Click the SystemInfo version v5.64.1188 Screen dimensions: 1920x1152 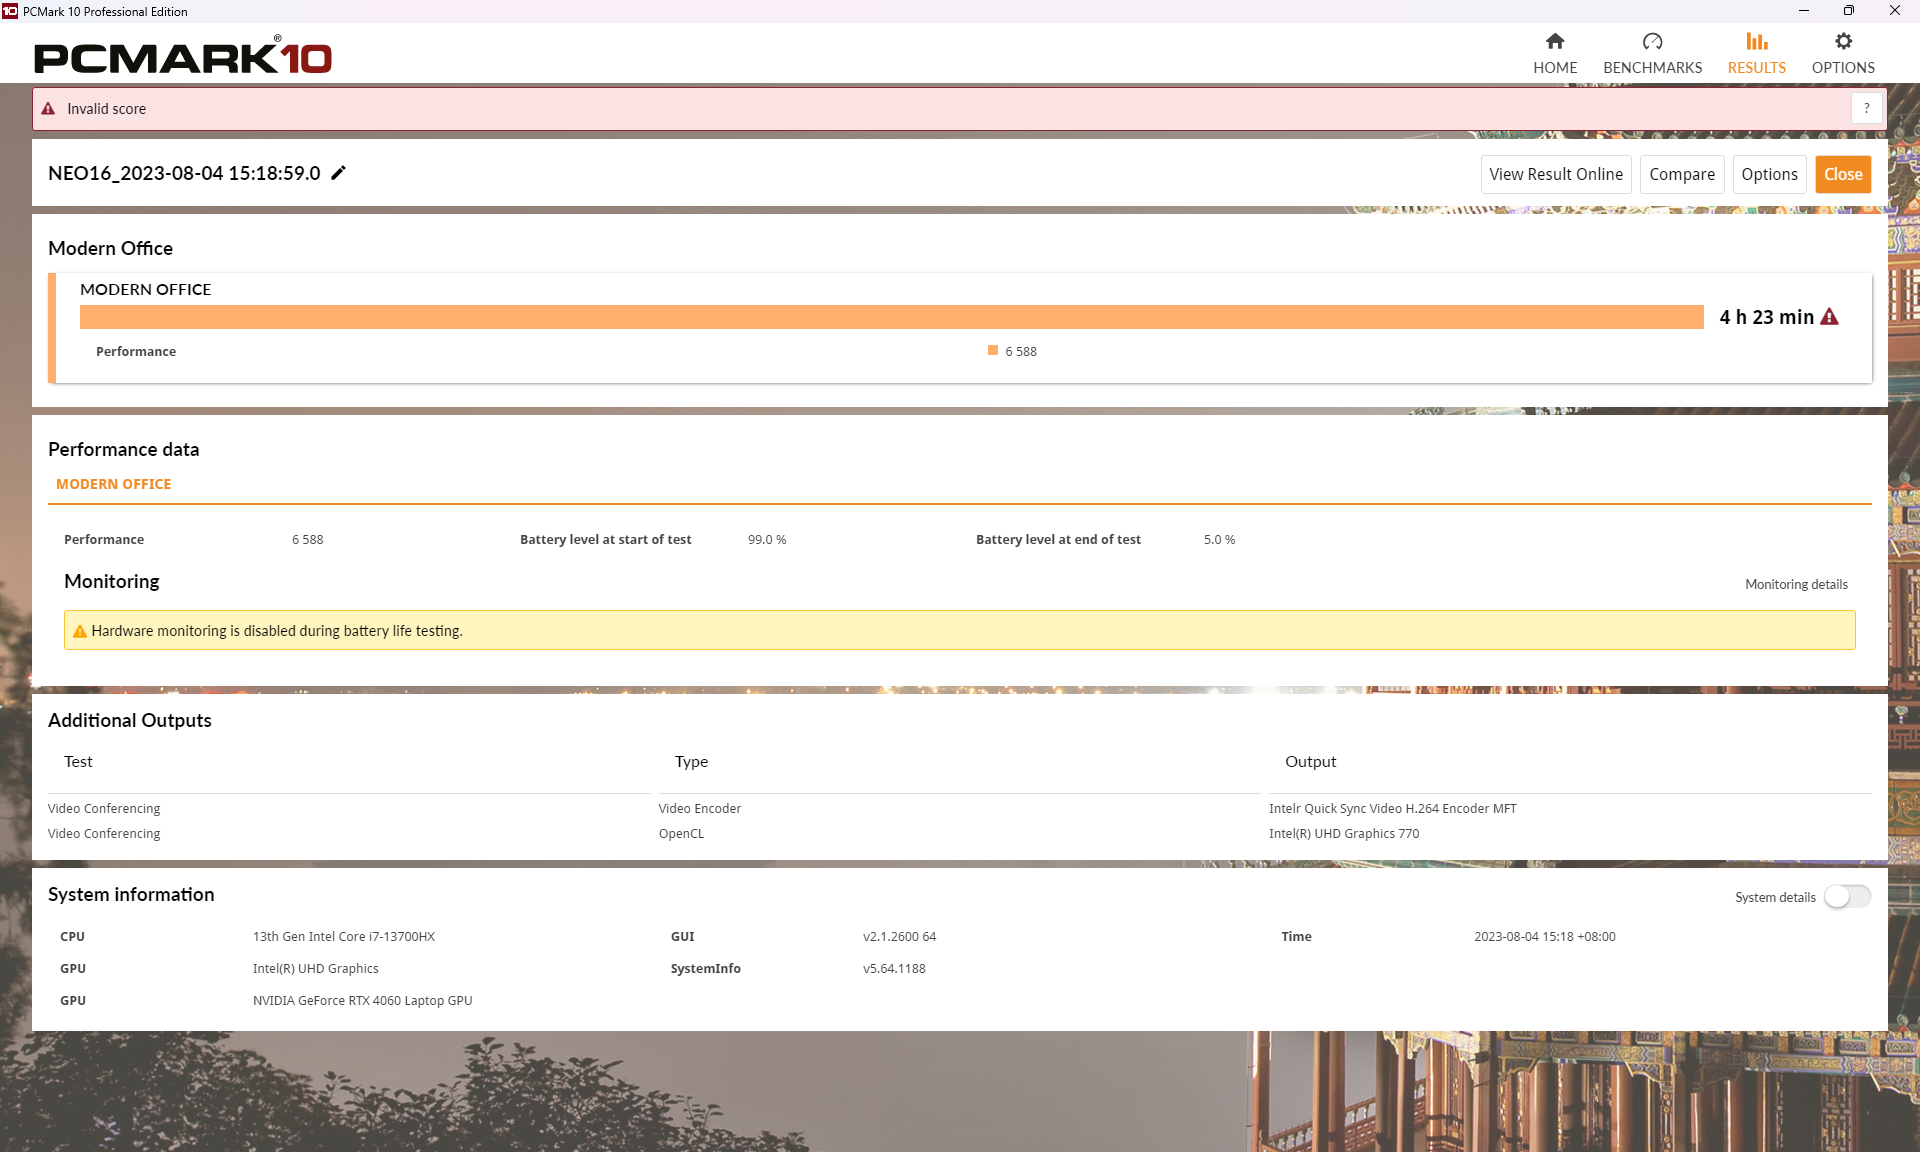(x=894, y=969)
